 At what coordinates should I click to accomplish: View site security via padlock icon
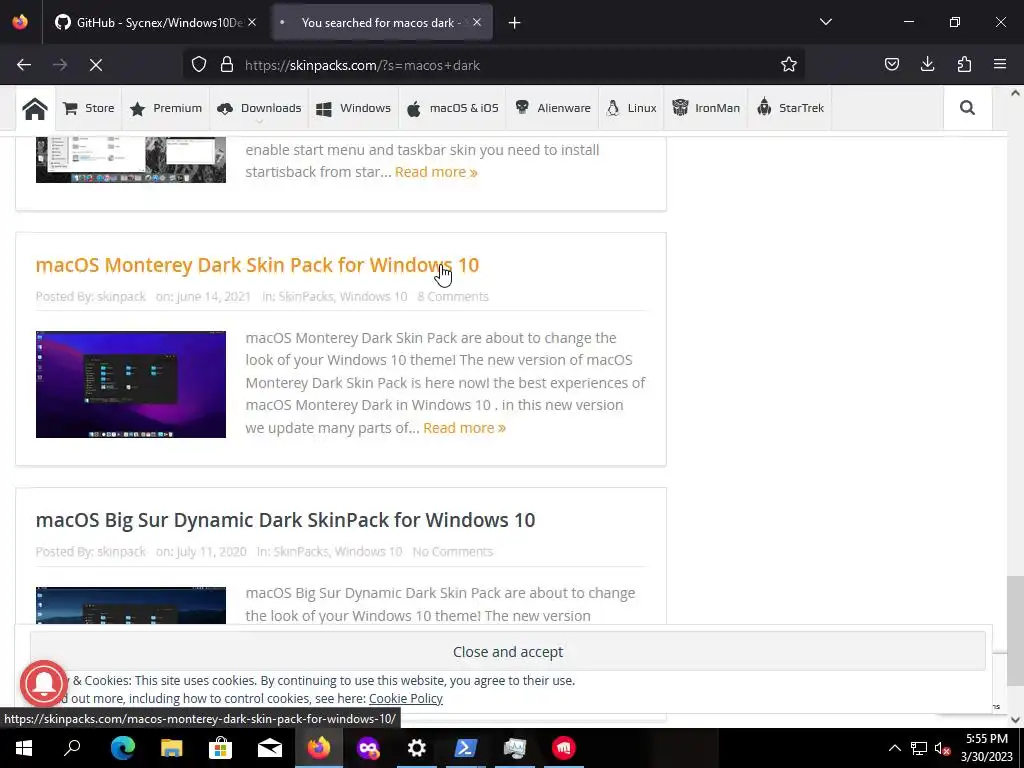[227, 65]
